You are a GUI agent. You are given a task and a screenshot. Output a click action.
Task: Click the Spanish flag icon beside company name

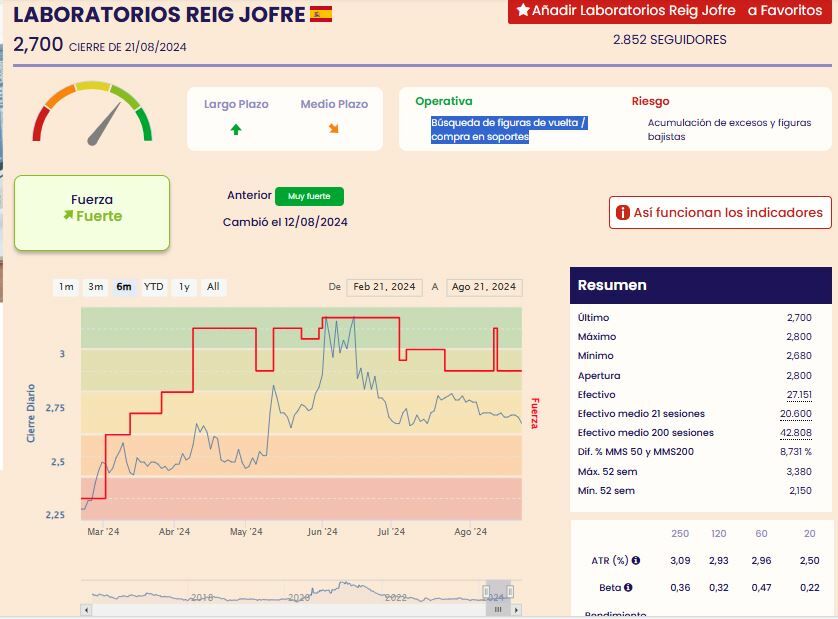321,14
